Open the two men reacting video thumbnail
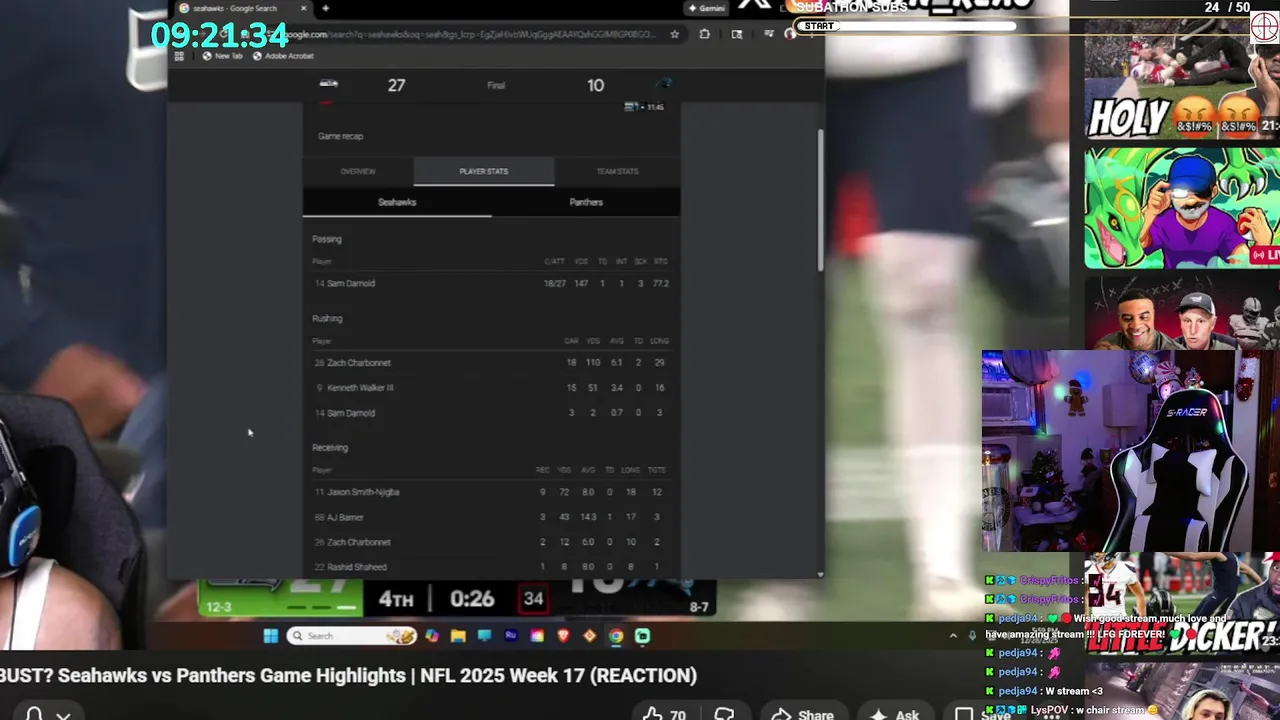The height and width of the screenshot is (720, 1280). [1182, 313]
